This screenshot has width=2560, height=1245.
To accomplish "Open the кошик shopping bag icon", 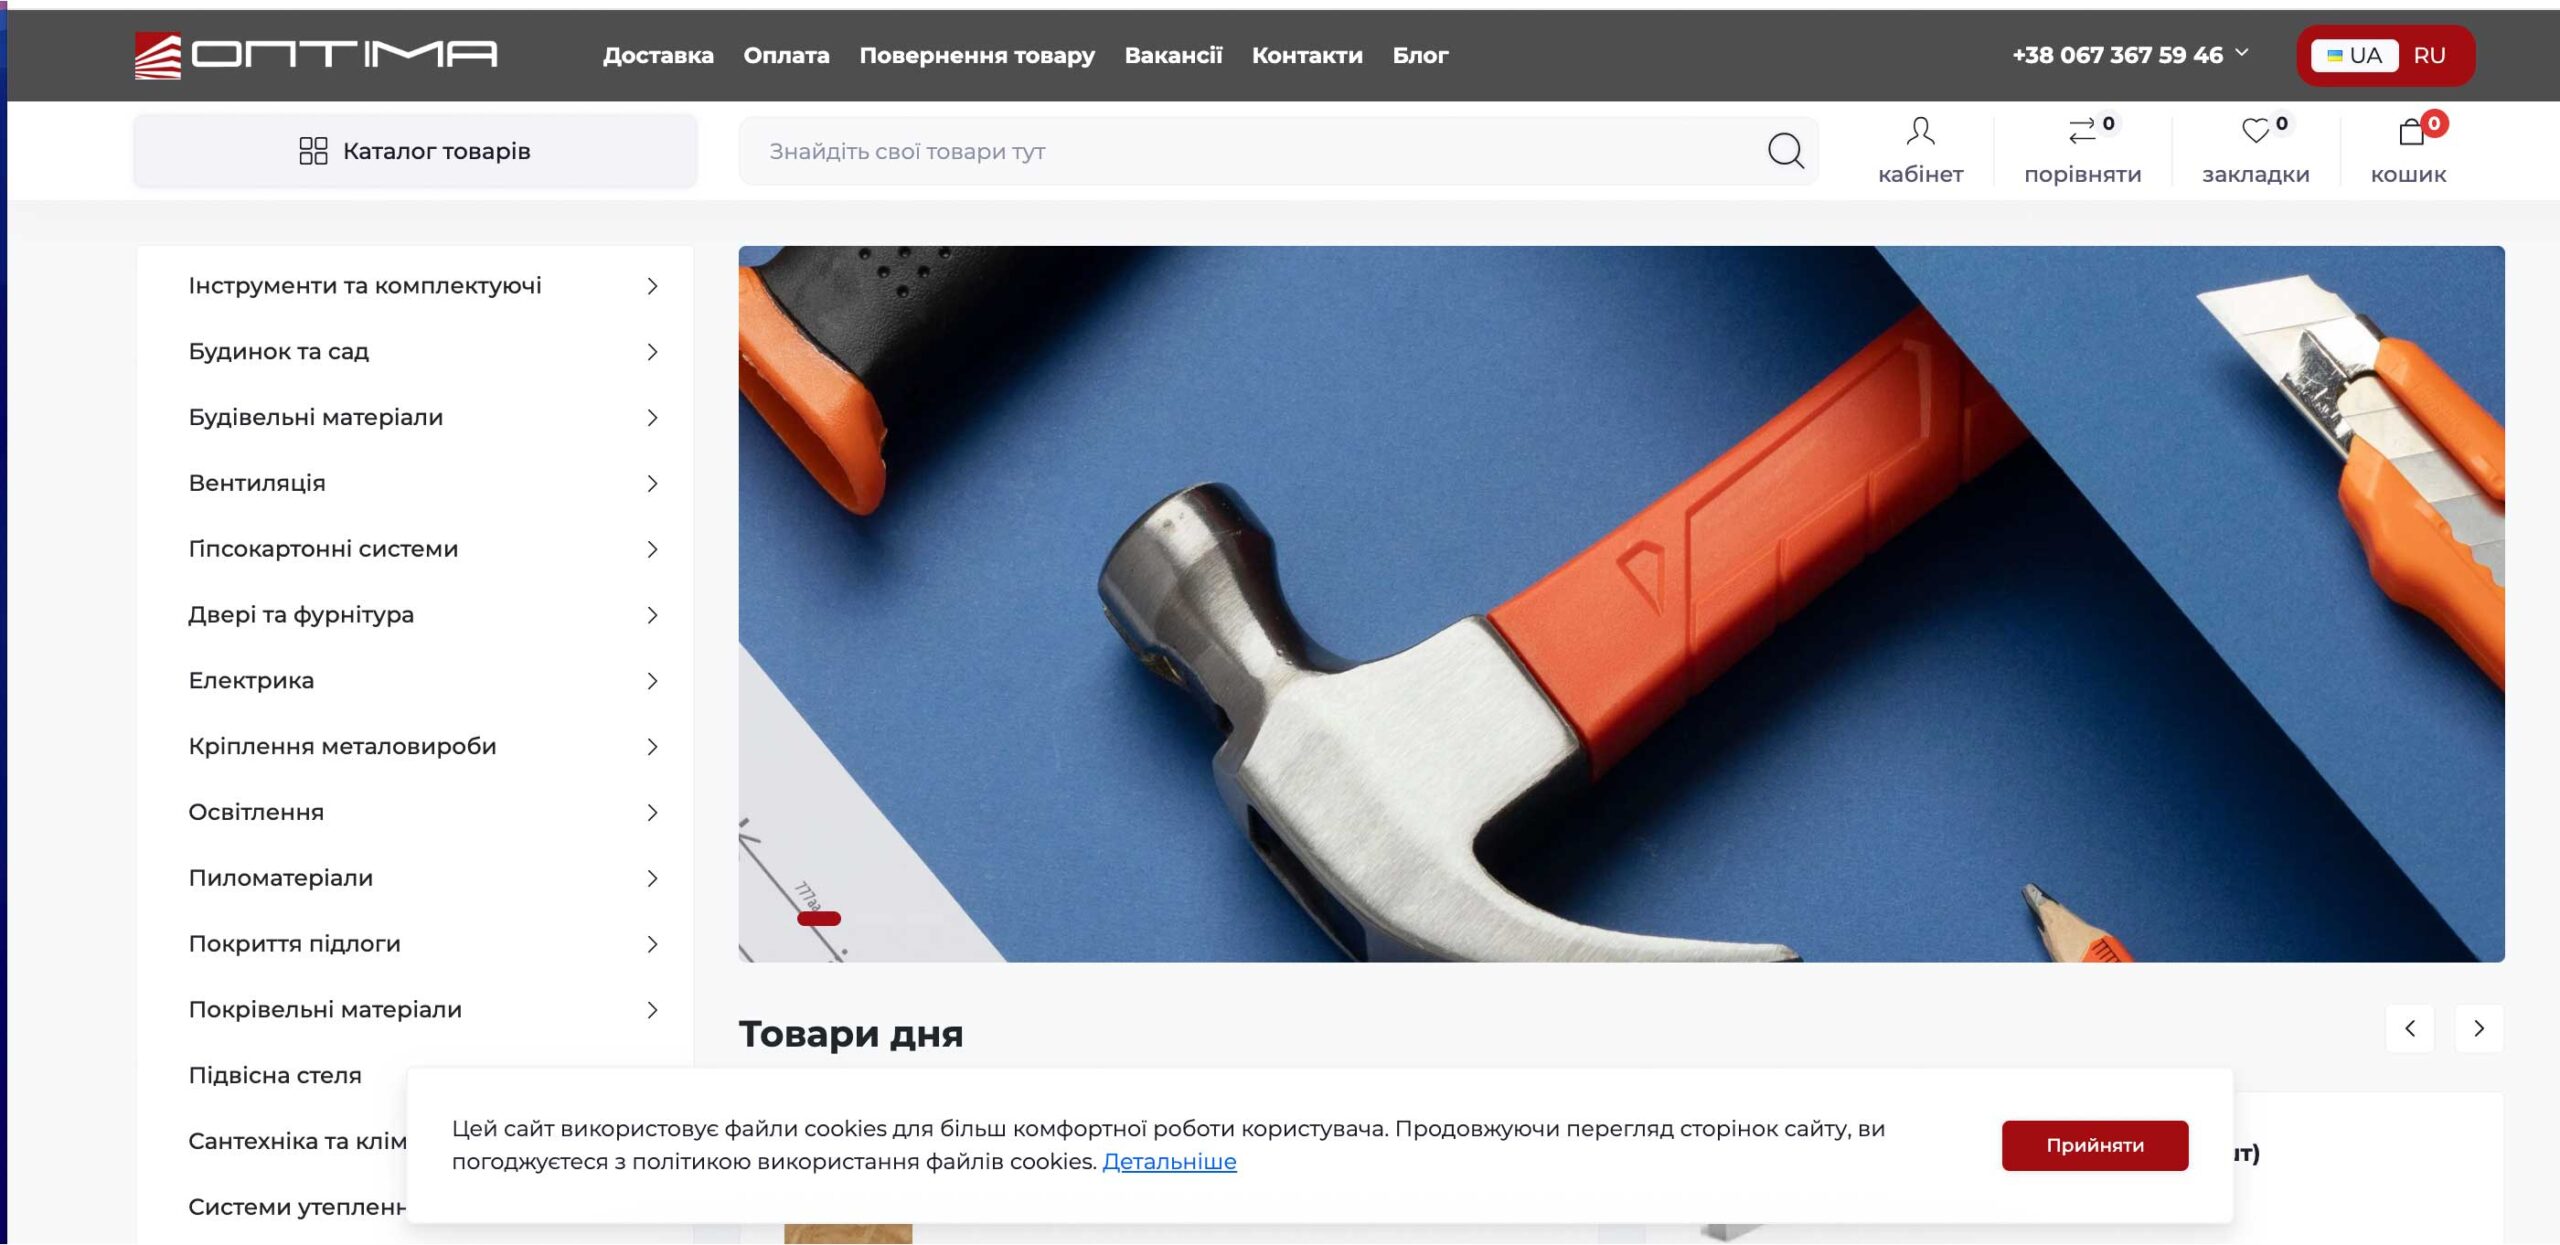I will click(2411, 131).
